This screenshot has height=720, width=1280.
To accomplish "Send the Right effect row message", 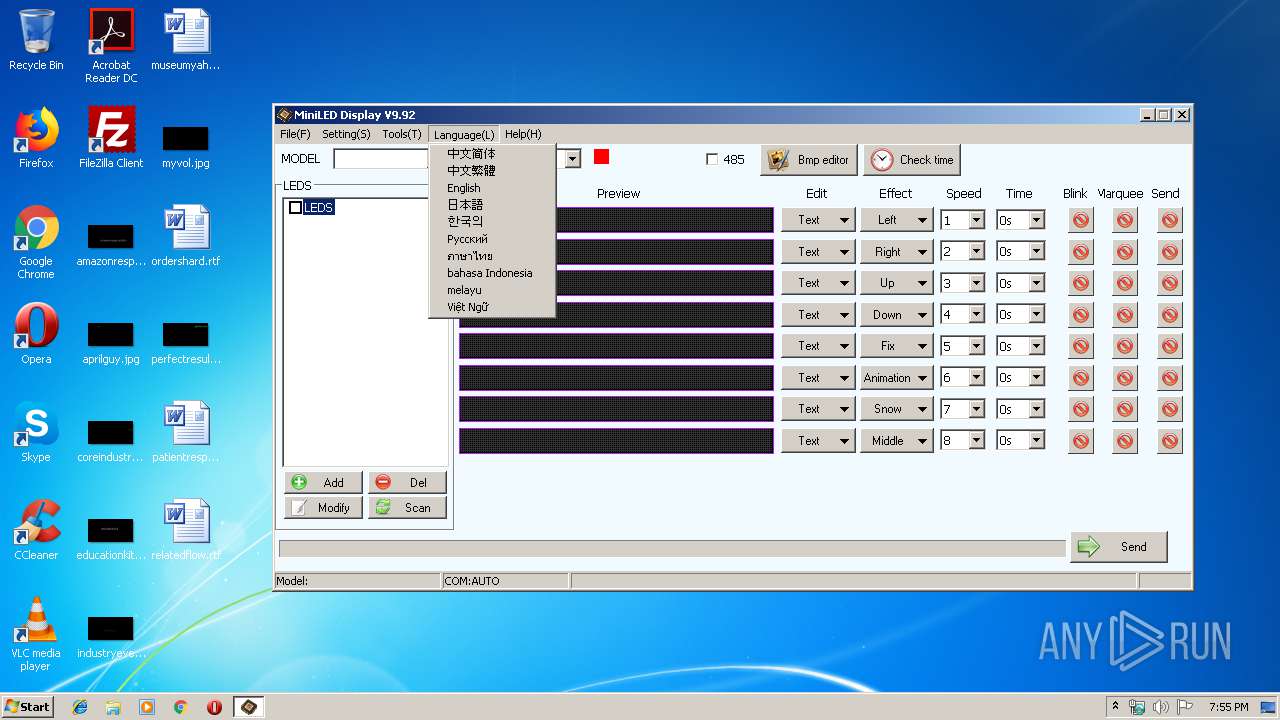I will tap(1170, 252).
